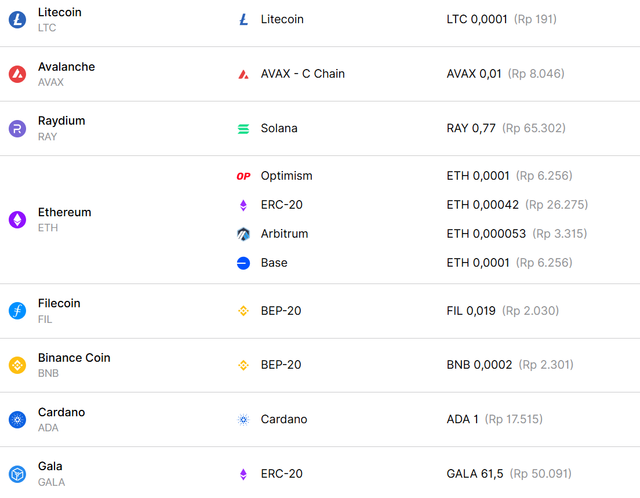
Task: Select the Ethereum asset name
Action: (x=64, y=212)
